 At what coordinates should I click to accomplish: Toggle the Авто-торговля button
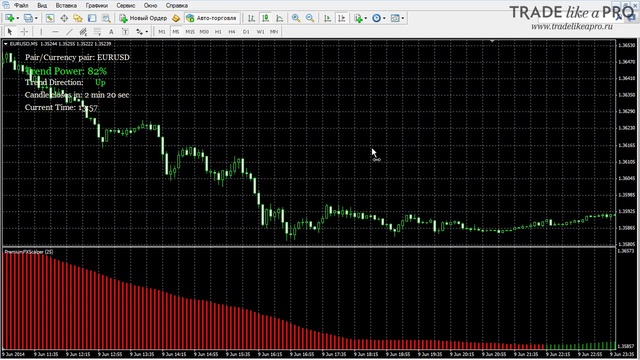pos(211,18)
